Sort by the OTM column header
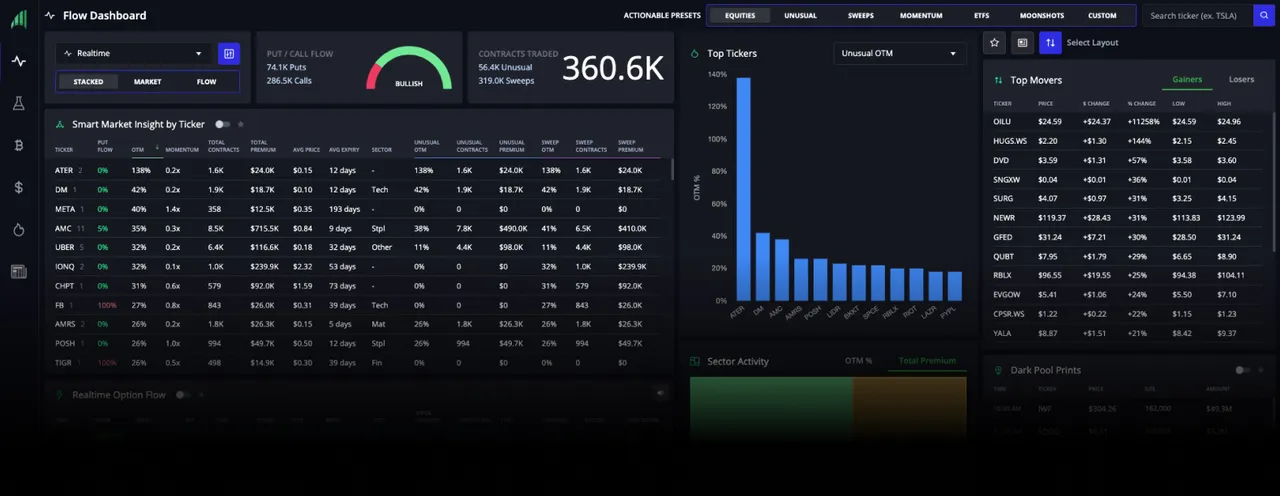 140,149
